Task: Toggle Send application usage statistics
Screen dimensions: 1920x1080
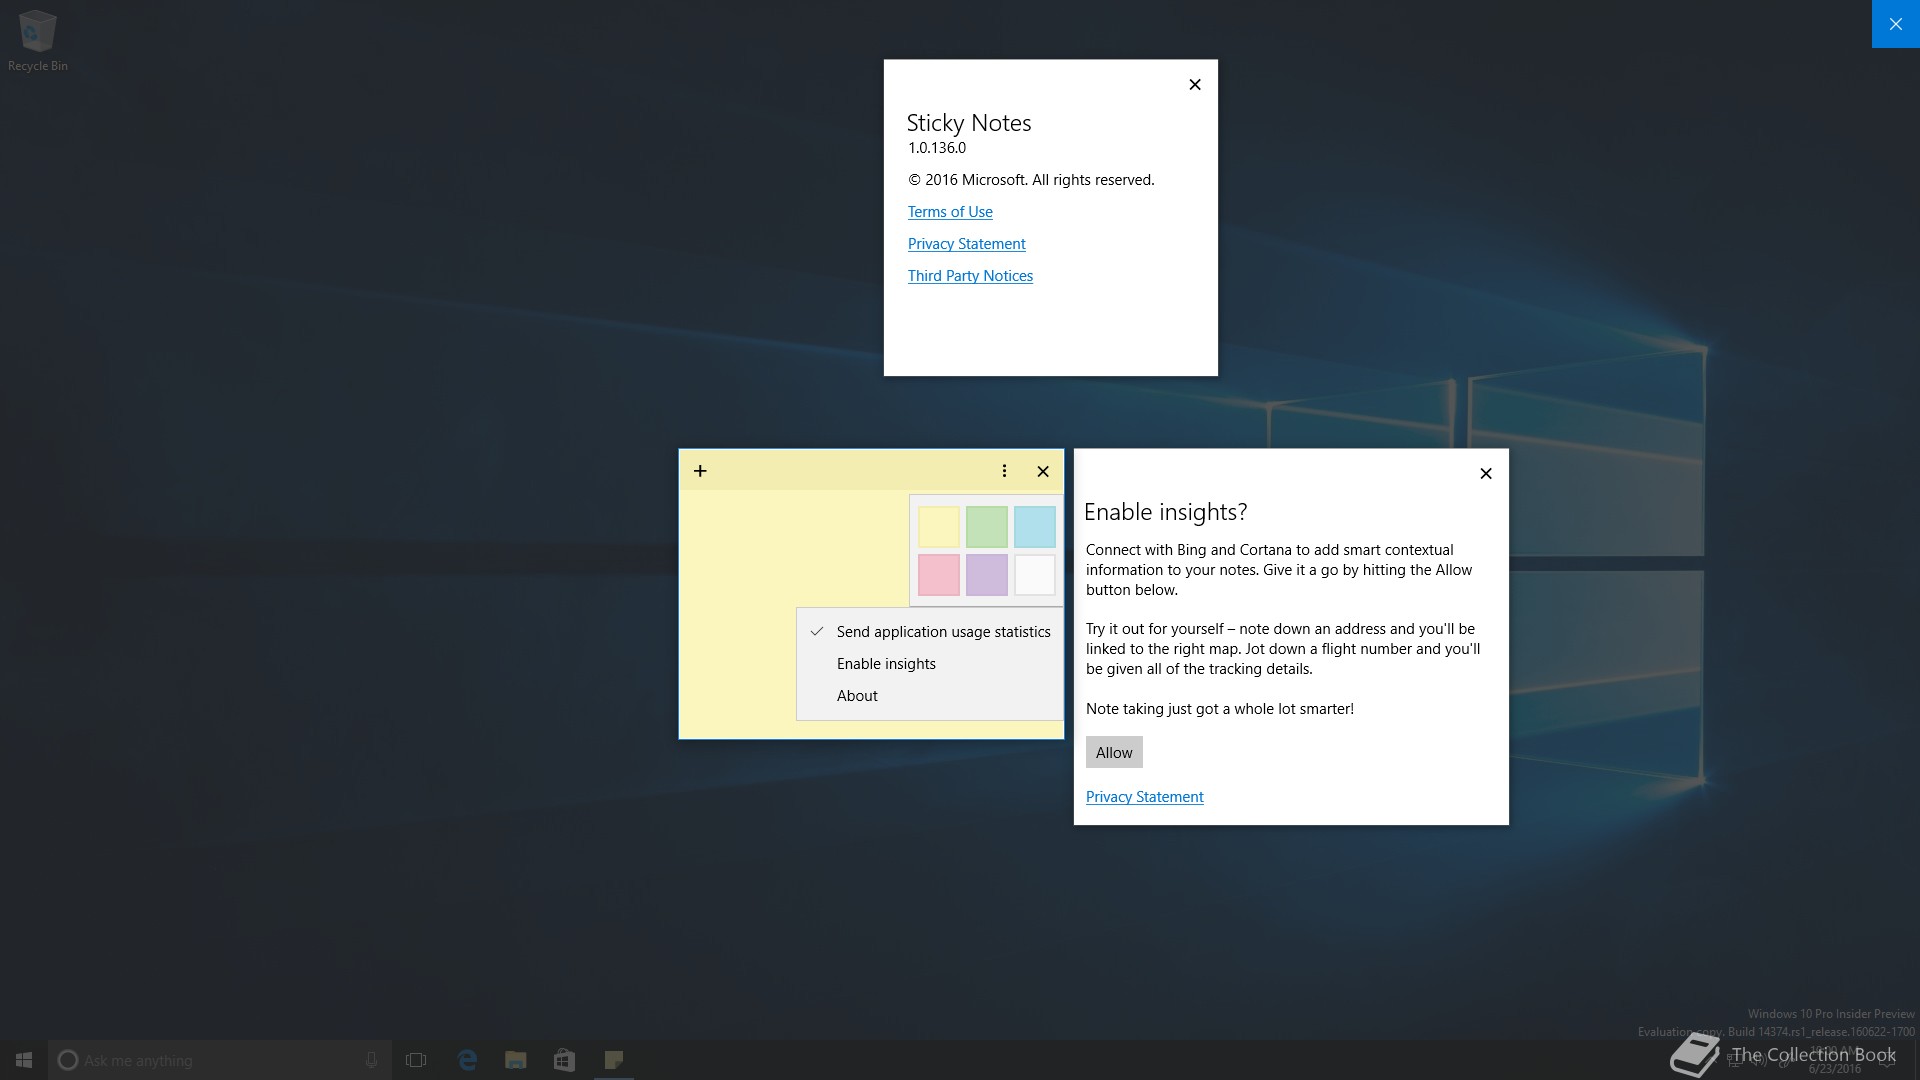Action: point(930,632)
